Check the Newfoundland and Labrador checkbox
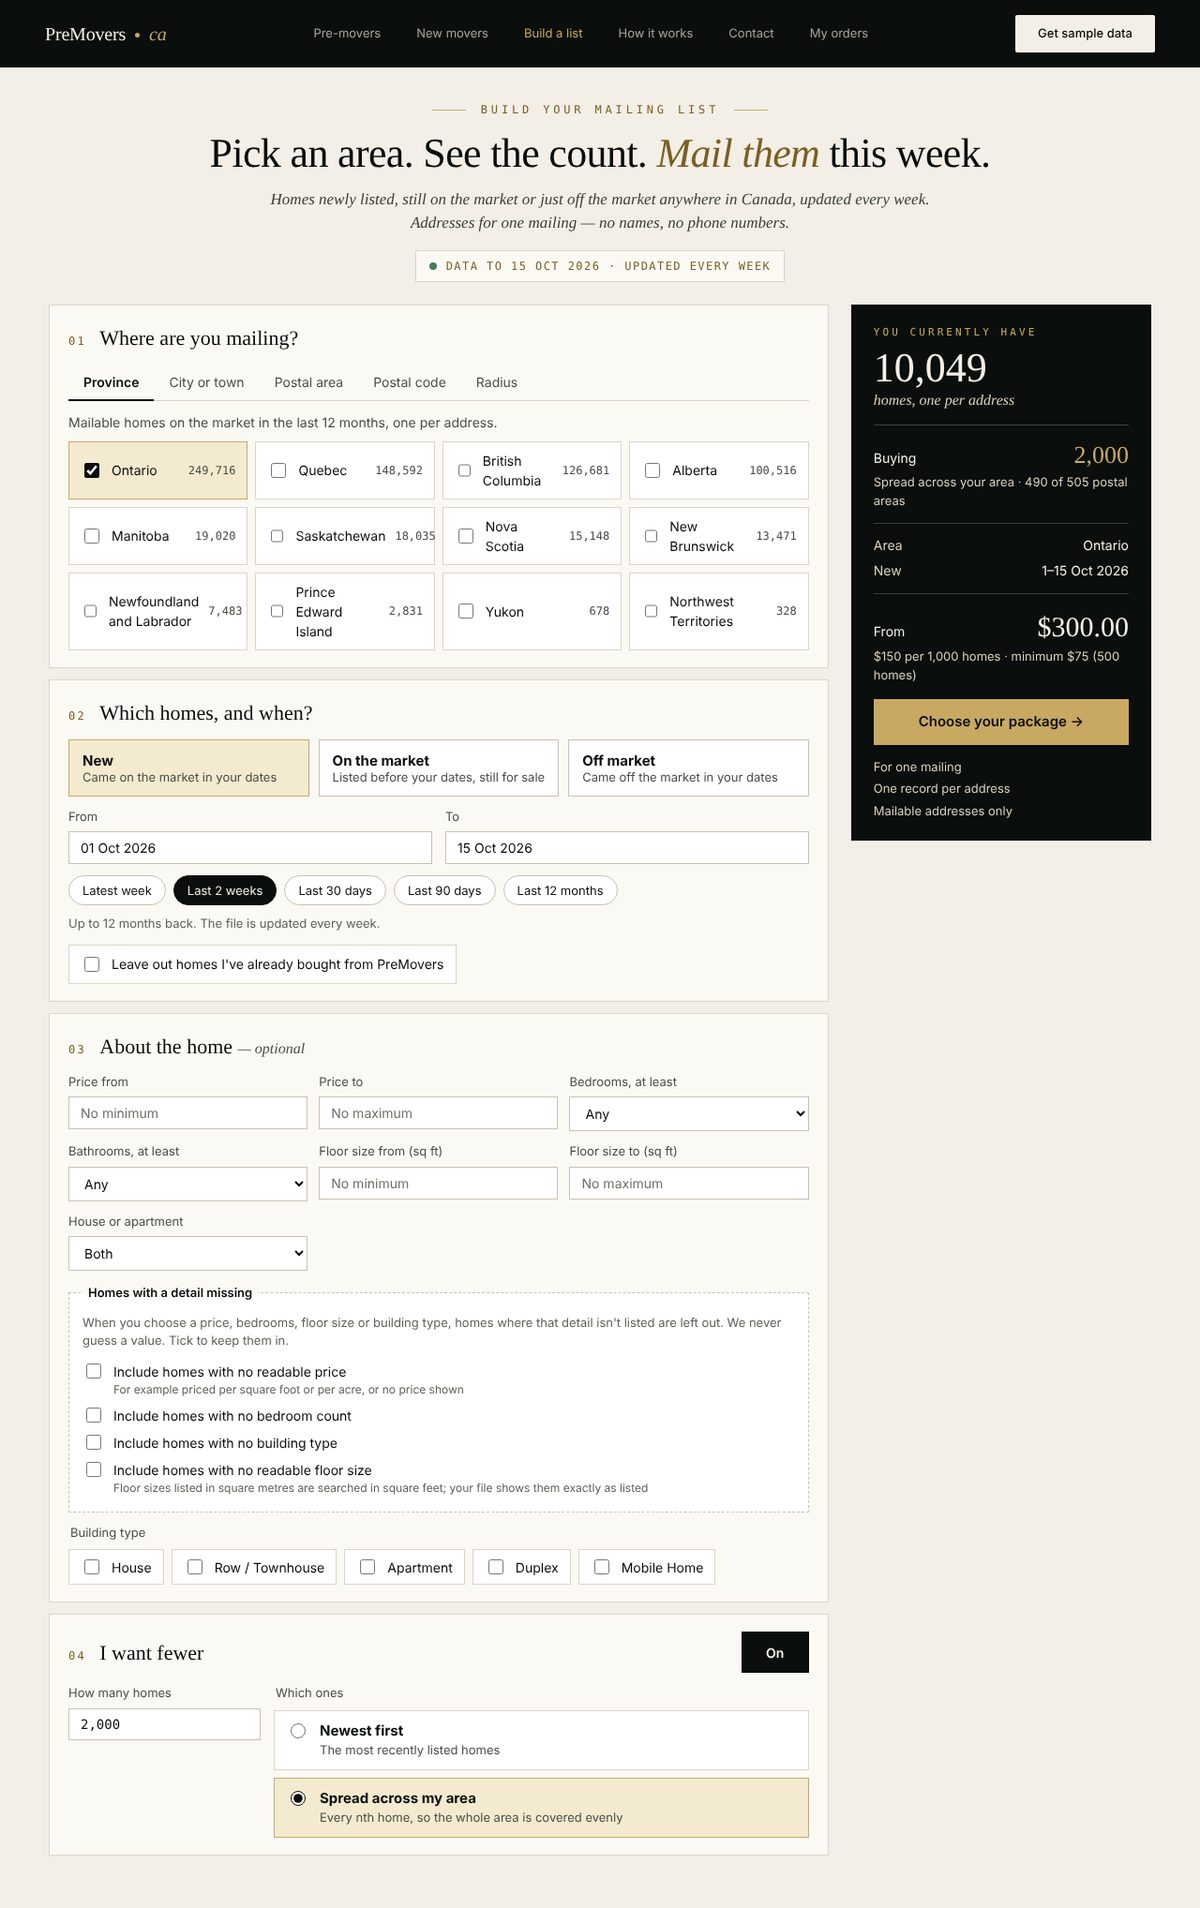The width and height of the screenshot is (1200, 1908). coord(90,611)
